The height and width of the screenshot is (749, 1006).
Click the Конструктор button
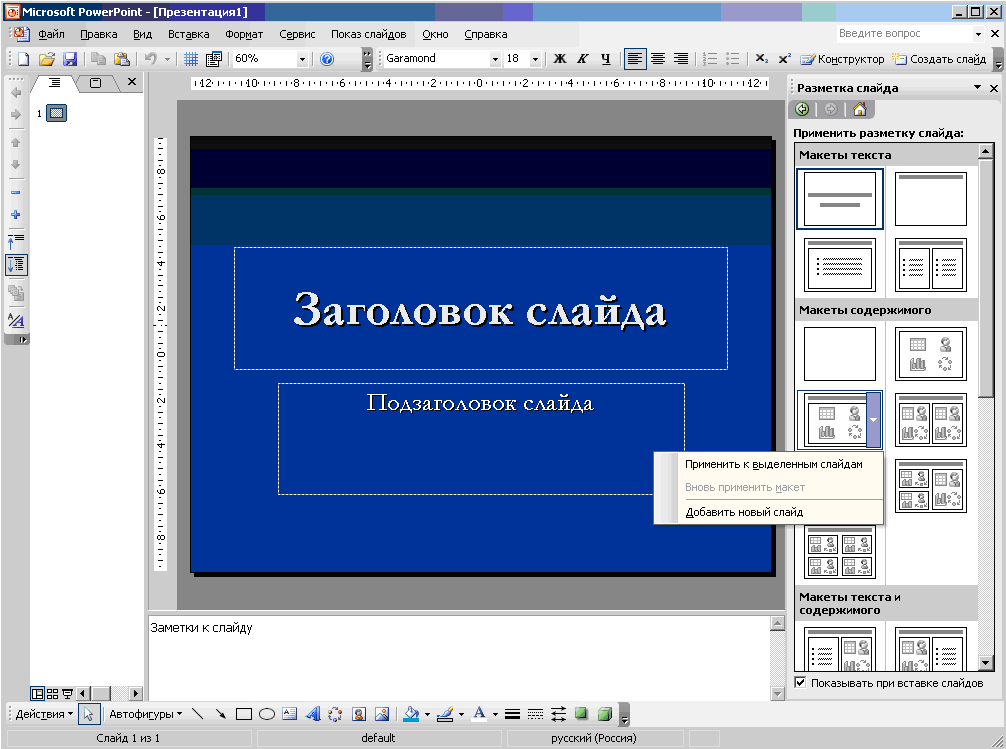[x=842, y=59]
